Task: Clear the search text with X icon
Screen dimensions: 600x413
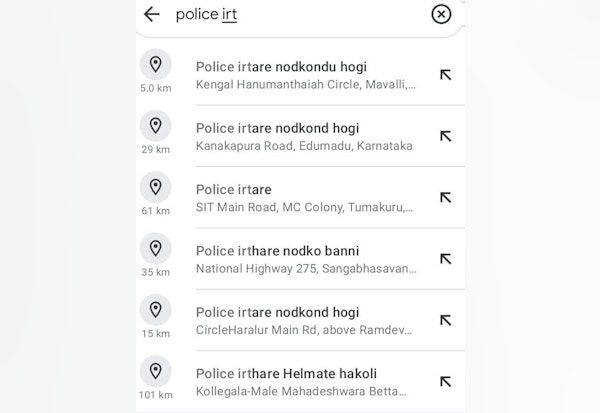Action: tap(441, 14)
